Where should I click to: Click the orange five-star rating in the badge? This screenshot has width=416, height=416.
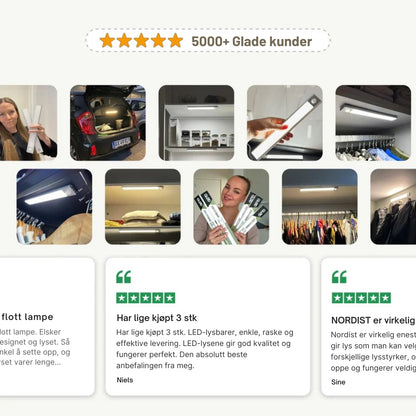coord(141,40)
